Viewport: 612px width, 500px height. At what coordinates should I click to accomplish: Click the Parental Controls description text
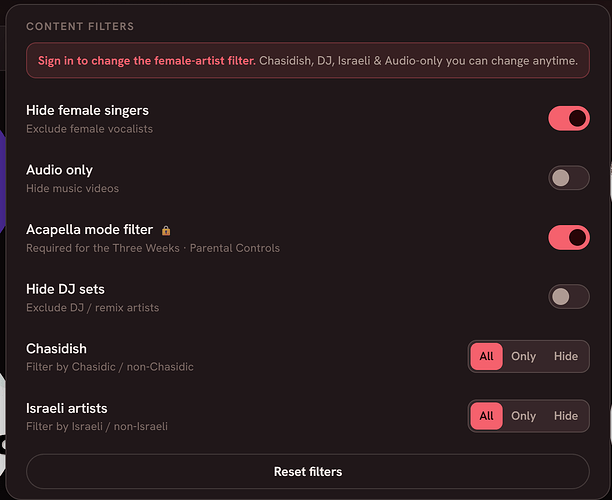pos(235,248)
